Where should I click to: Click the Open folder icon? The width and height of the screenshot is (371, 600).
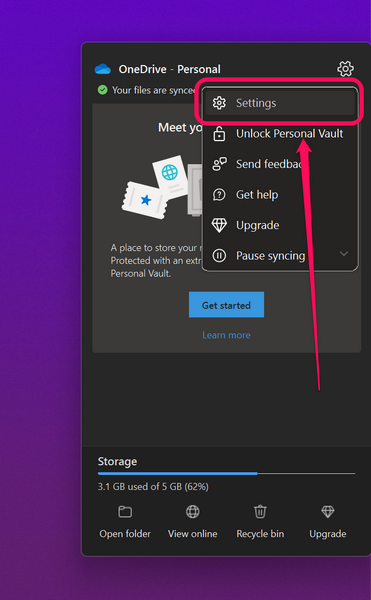[125, 512]
